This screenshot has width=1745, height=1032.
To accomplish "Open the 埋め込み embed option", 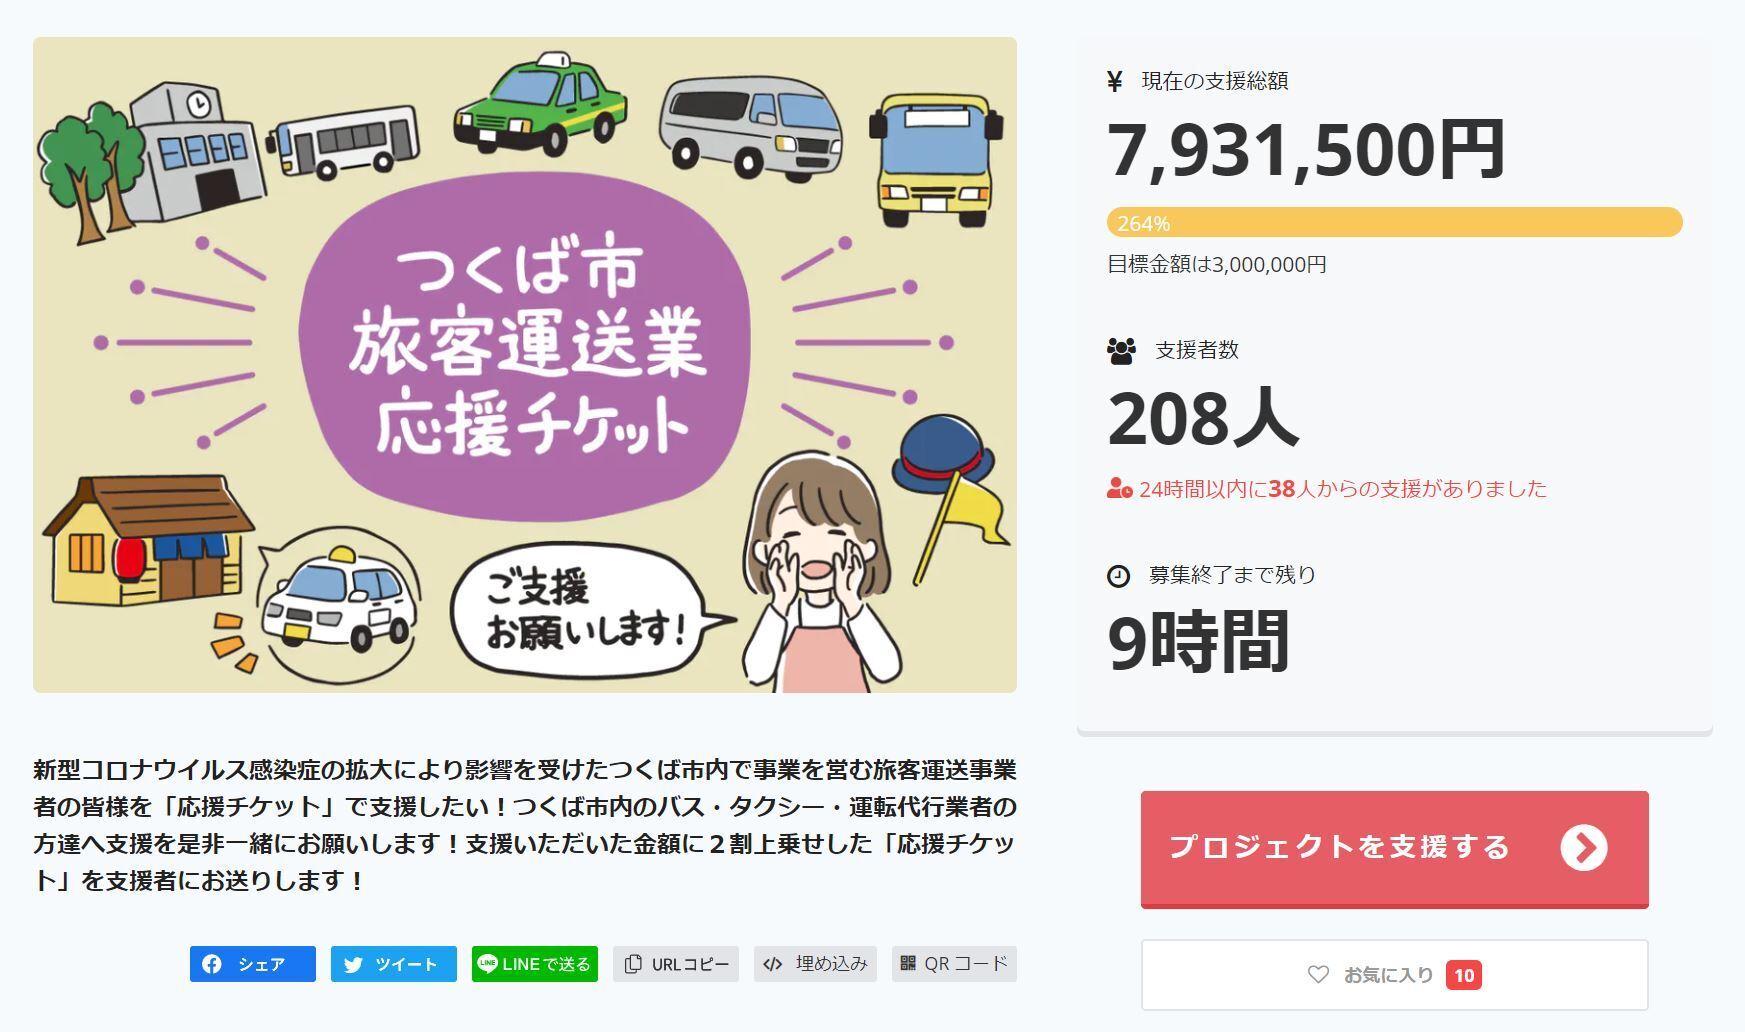I will (x=815, y=964).
